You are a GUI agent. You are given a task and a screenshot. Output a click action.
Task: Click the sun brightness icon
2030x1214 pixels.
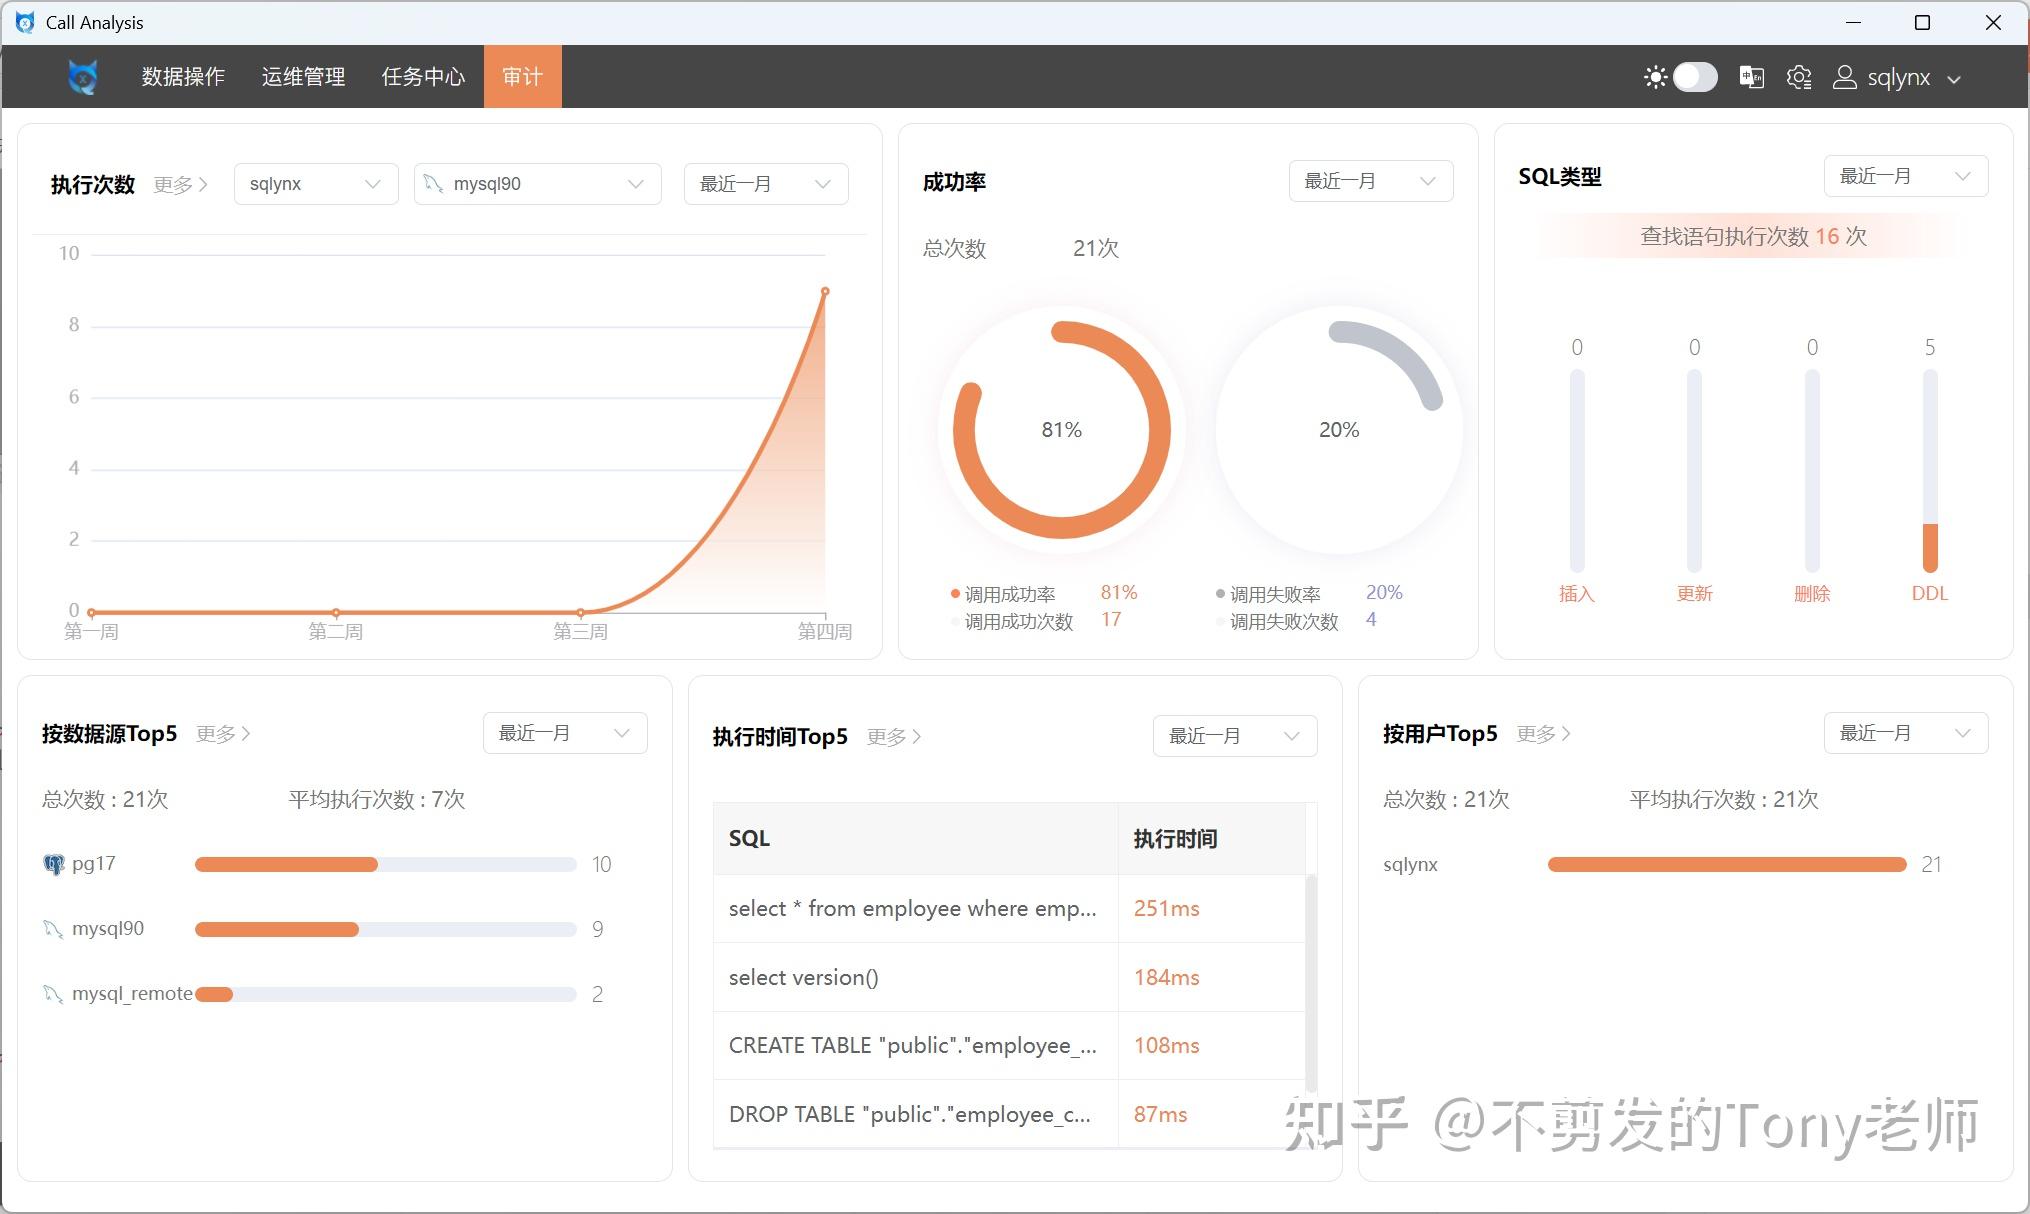click(1655, 77)
